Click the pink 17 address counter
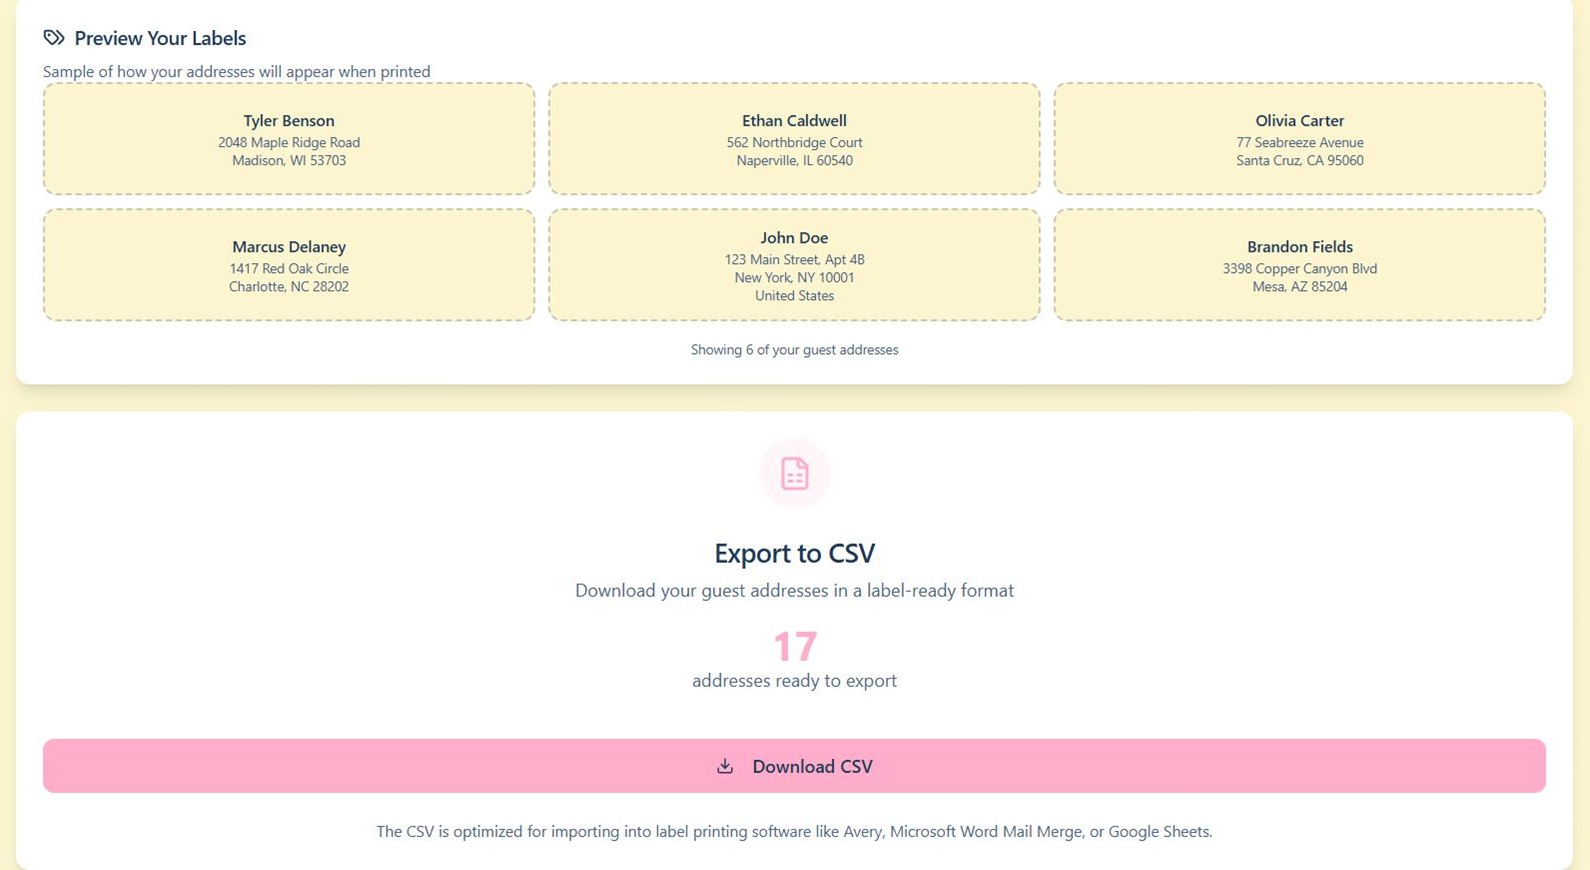 coord(794,646)
